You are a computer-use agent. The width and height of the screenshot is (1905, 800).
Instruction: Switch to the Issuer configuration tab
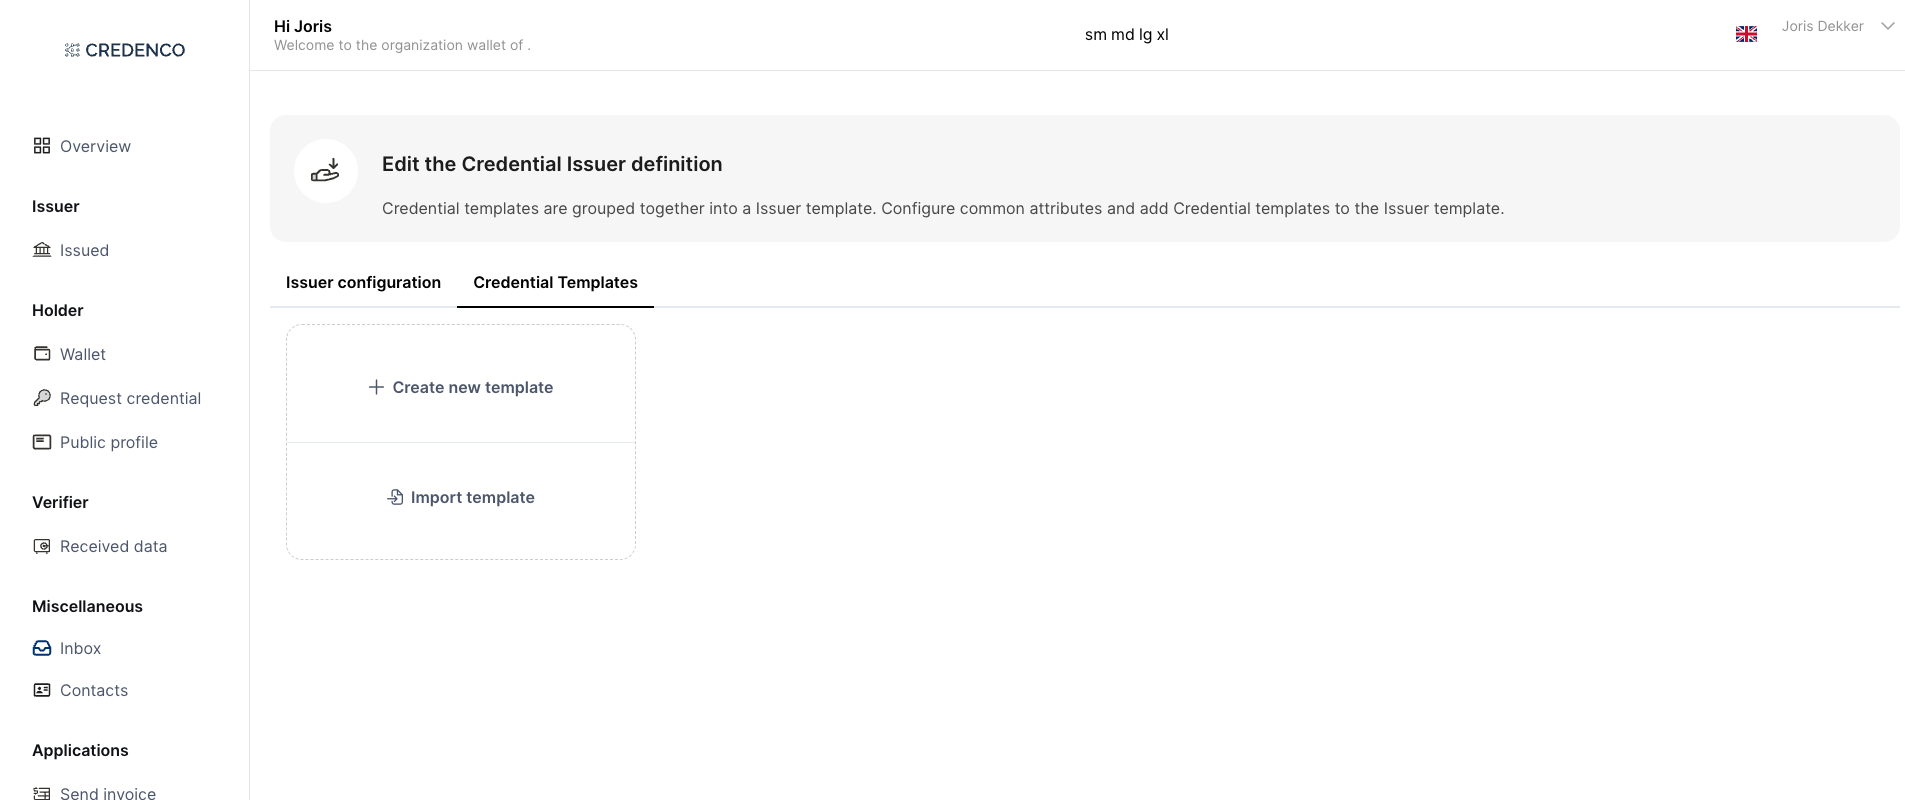[363, 282]
